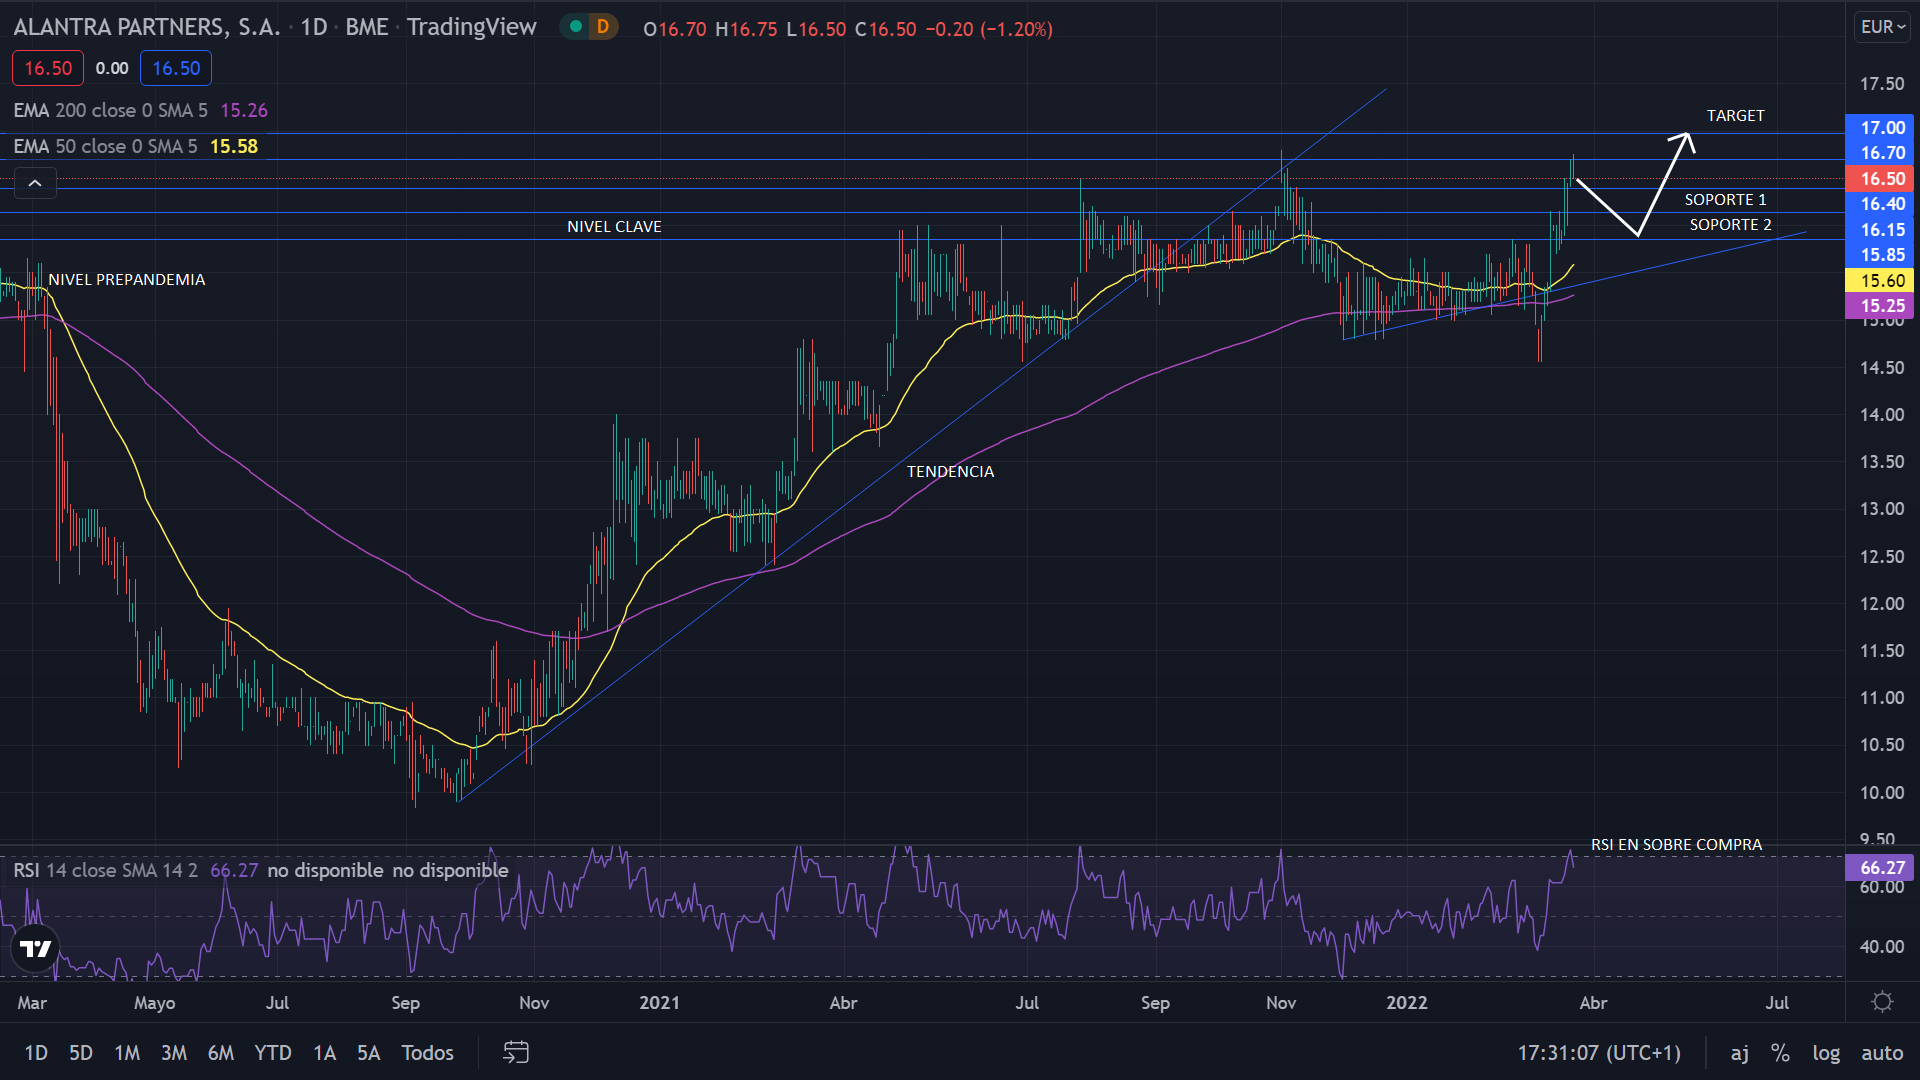Collapse the indicator legend with chevron

35,183
